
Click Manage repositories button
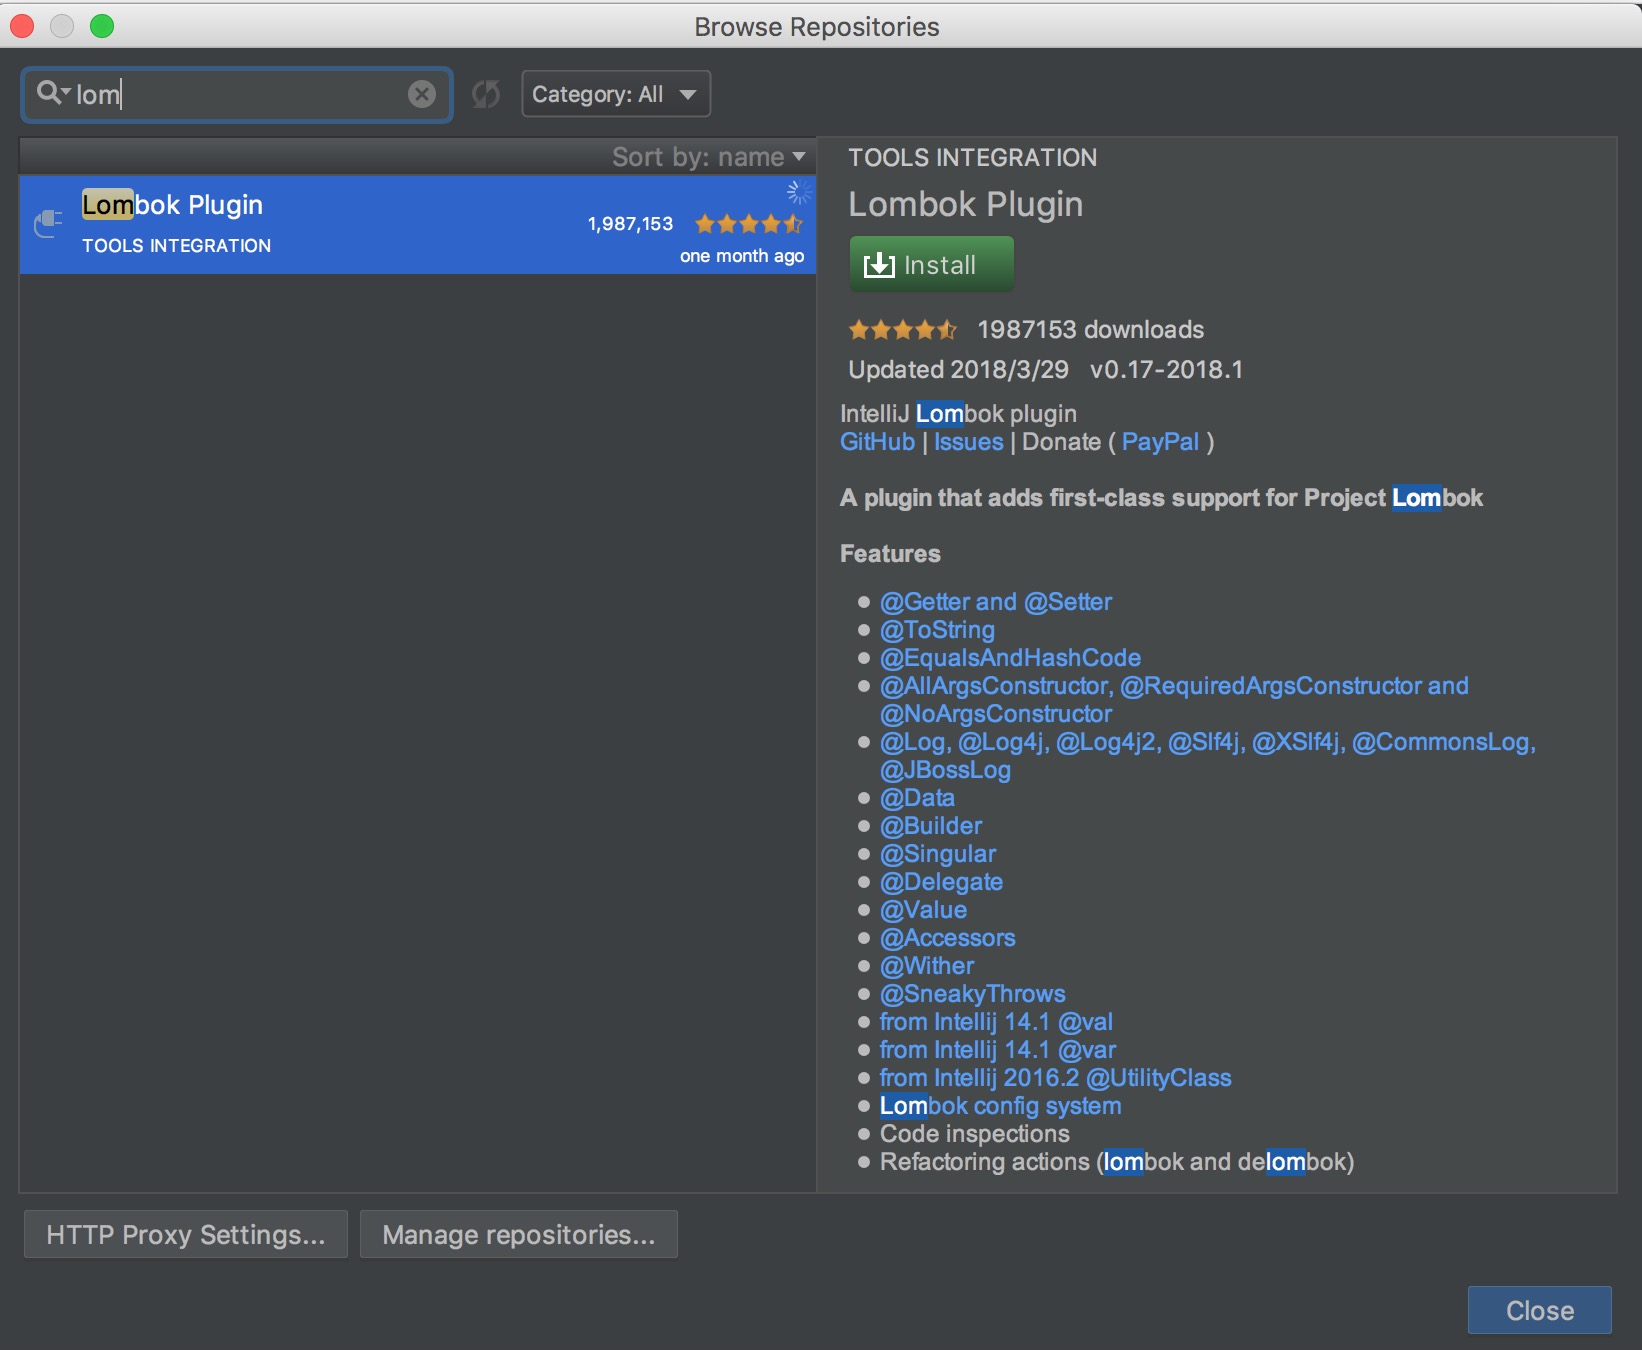tap(518, 1235)
